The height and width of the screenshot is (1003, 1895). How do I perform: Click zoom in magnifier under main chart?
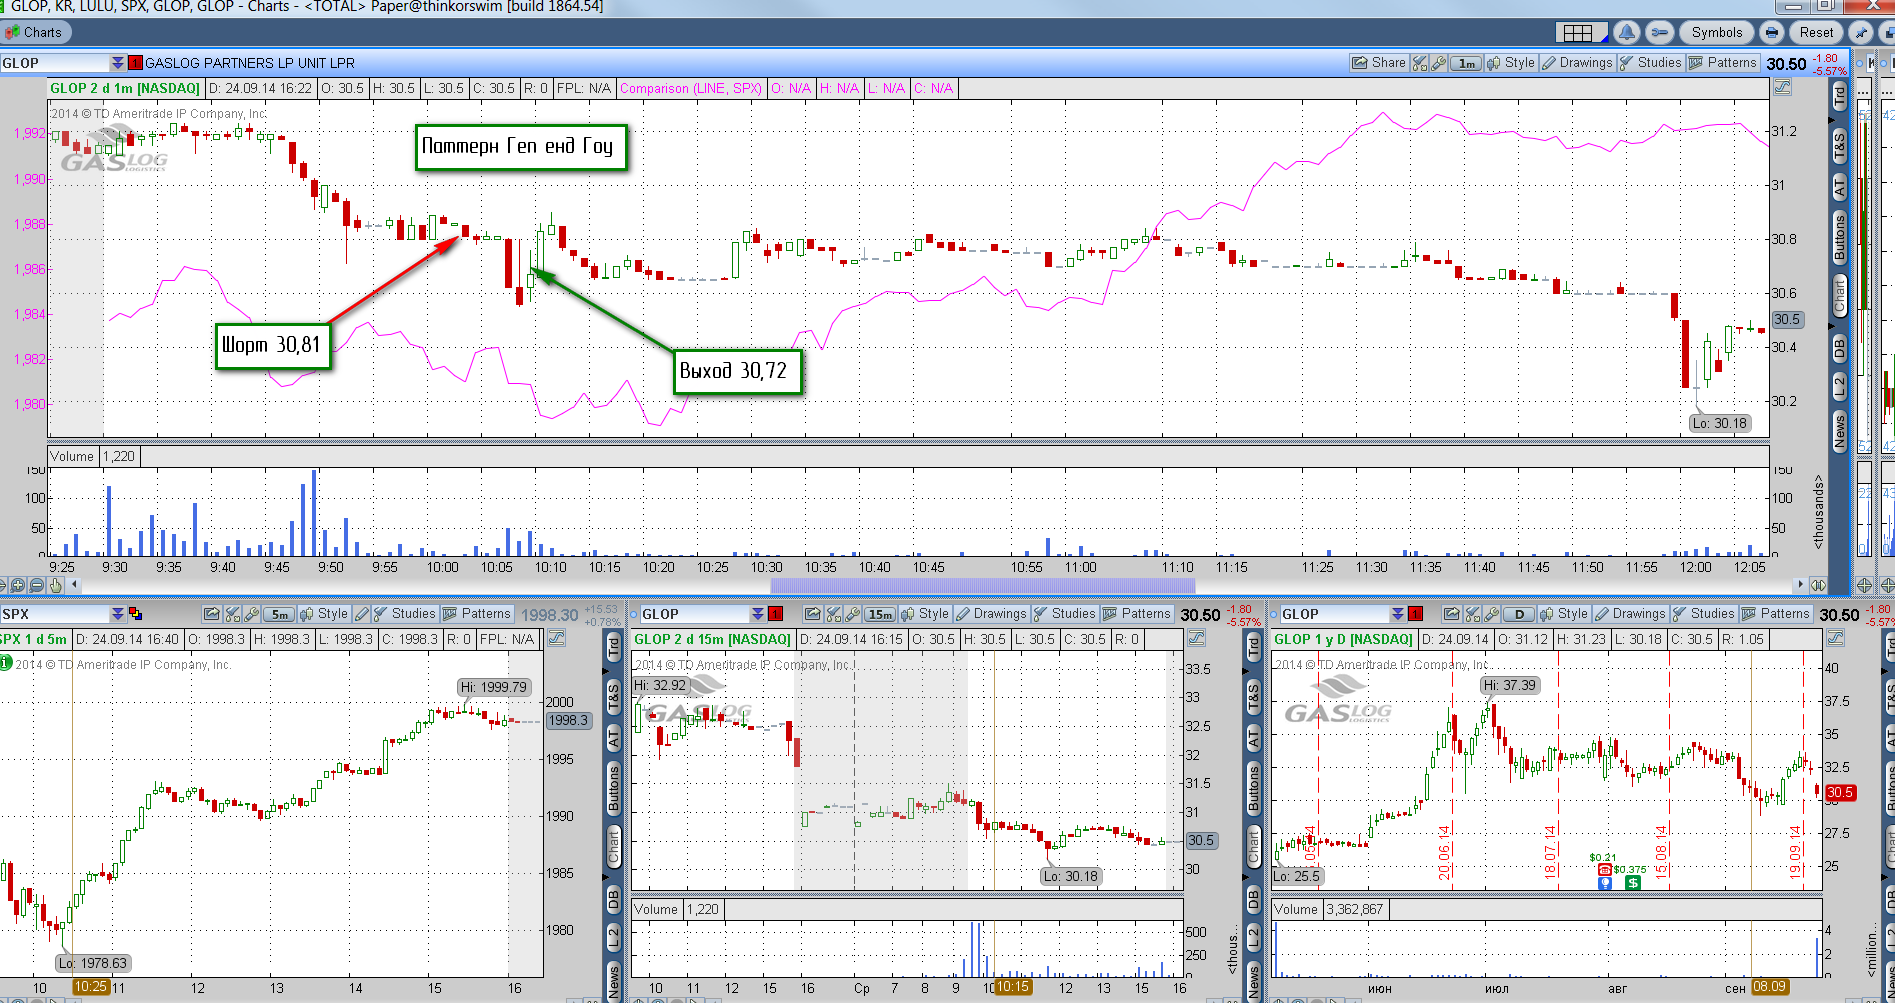18,586
